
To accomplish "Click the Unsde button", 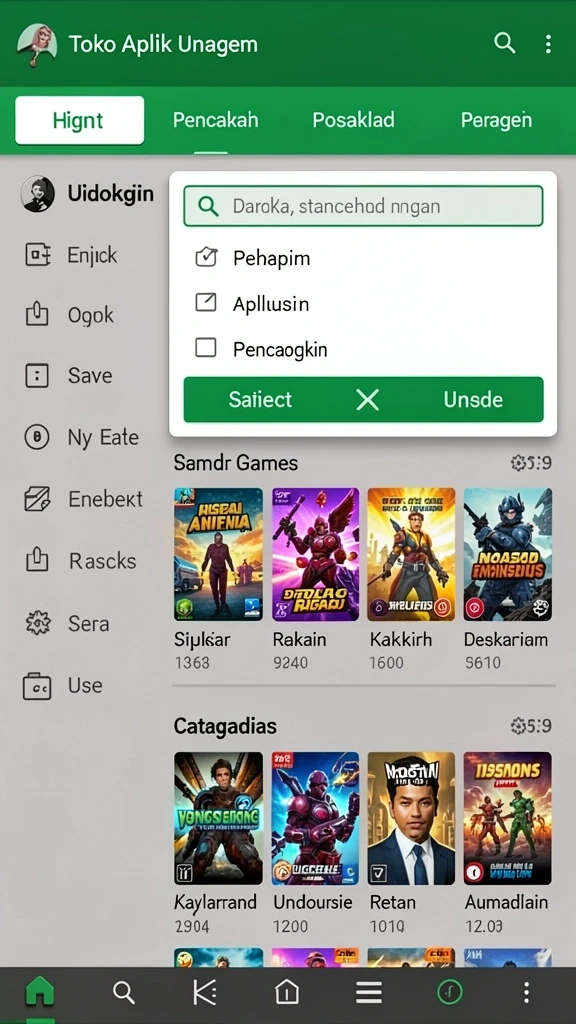I will [473, 400].
